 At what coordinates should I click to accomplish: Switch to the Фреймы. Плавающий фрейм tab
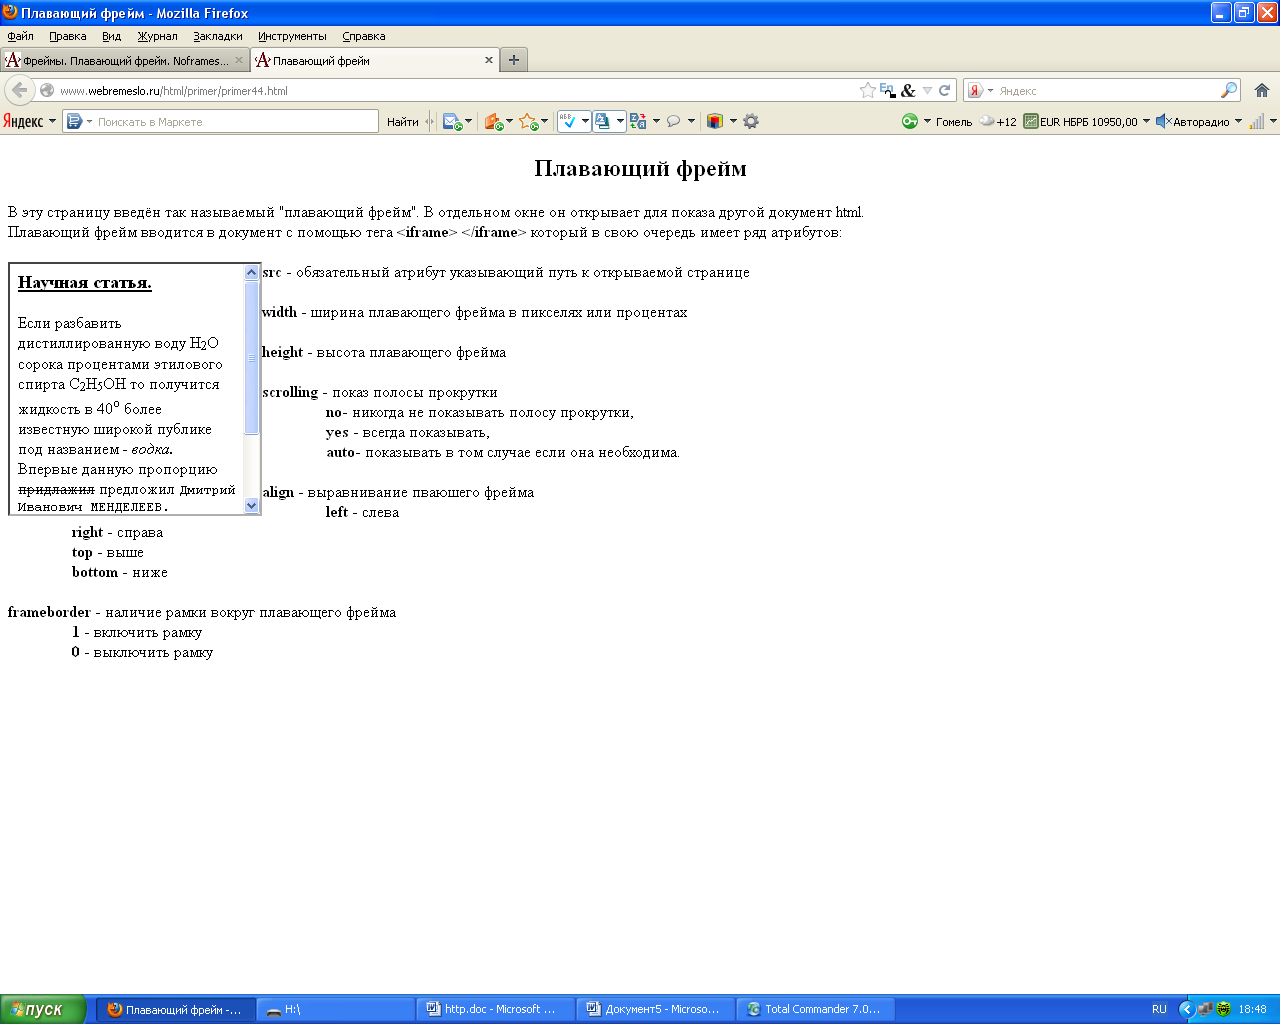tap(125, 60)
